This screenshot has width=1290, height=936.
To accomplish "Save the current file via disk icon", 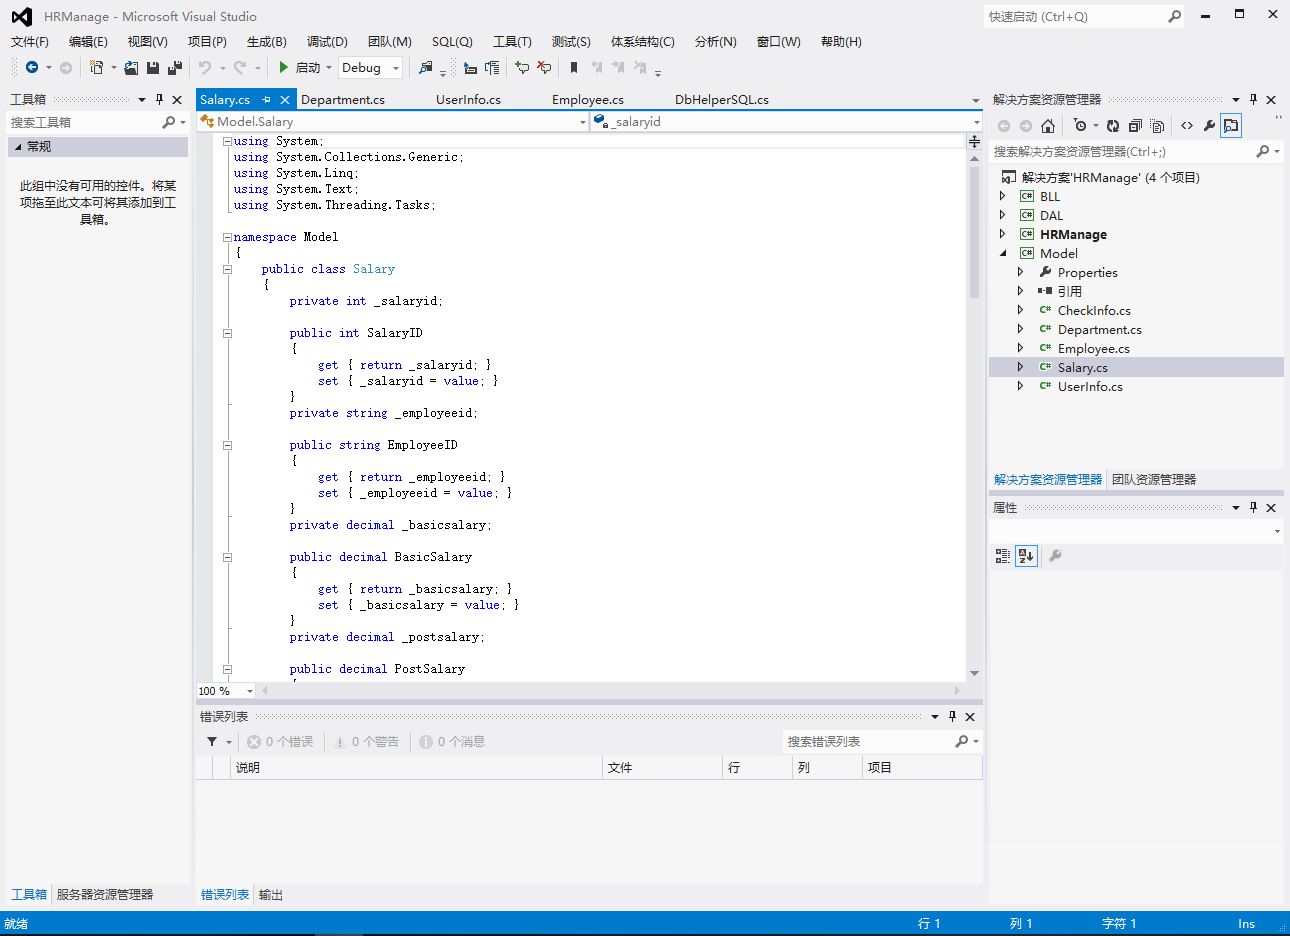I will (153, 68).
